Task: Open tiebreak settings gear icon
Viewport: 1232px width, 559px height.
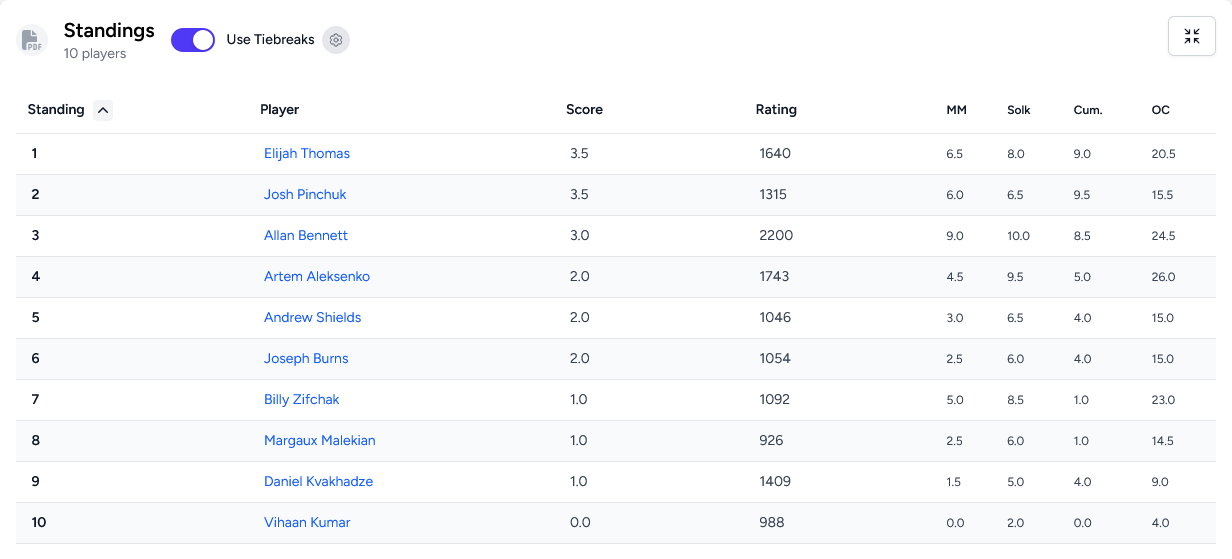Action: 336,40
